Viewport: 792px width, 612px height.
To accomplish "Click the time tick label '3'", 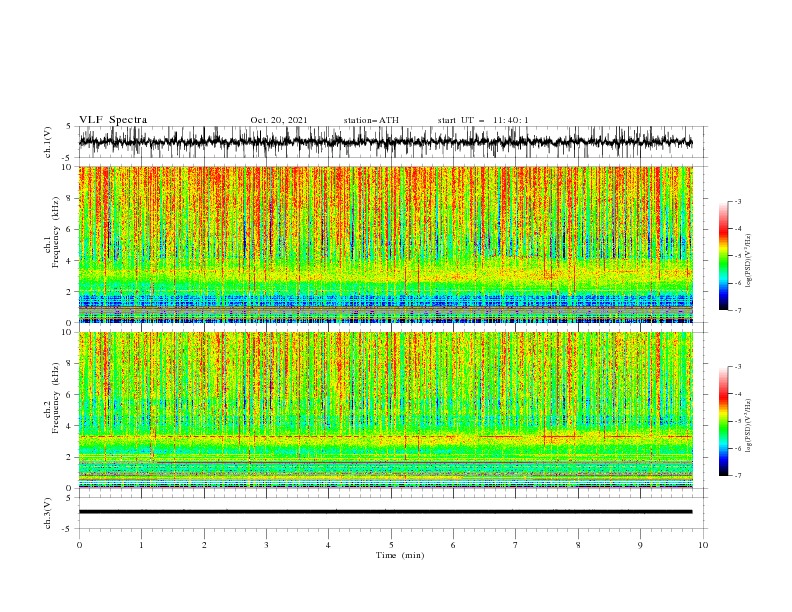I will (266, 545).
